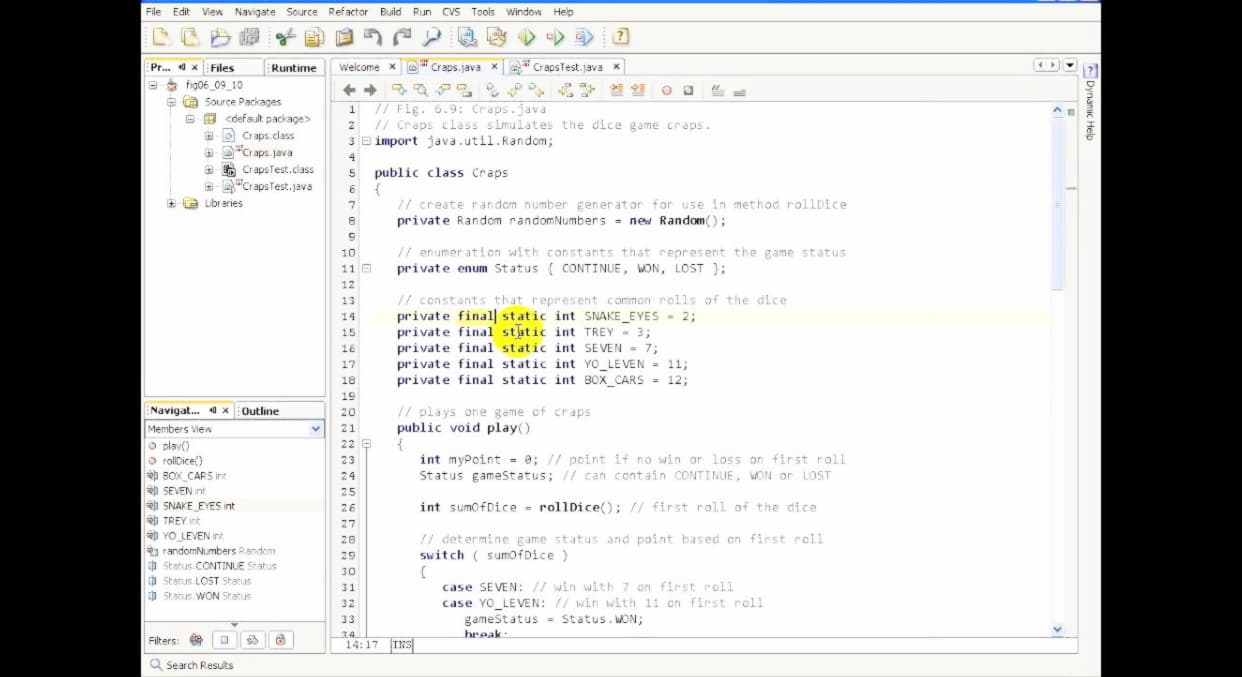Click the Copy icon in toolbar
The image size is (1242, 677).
314,37
